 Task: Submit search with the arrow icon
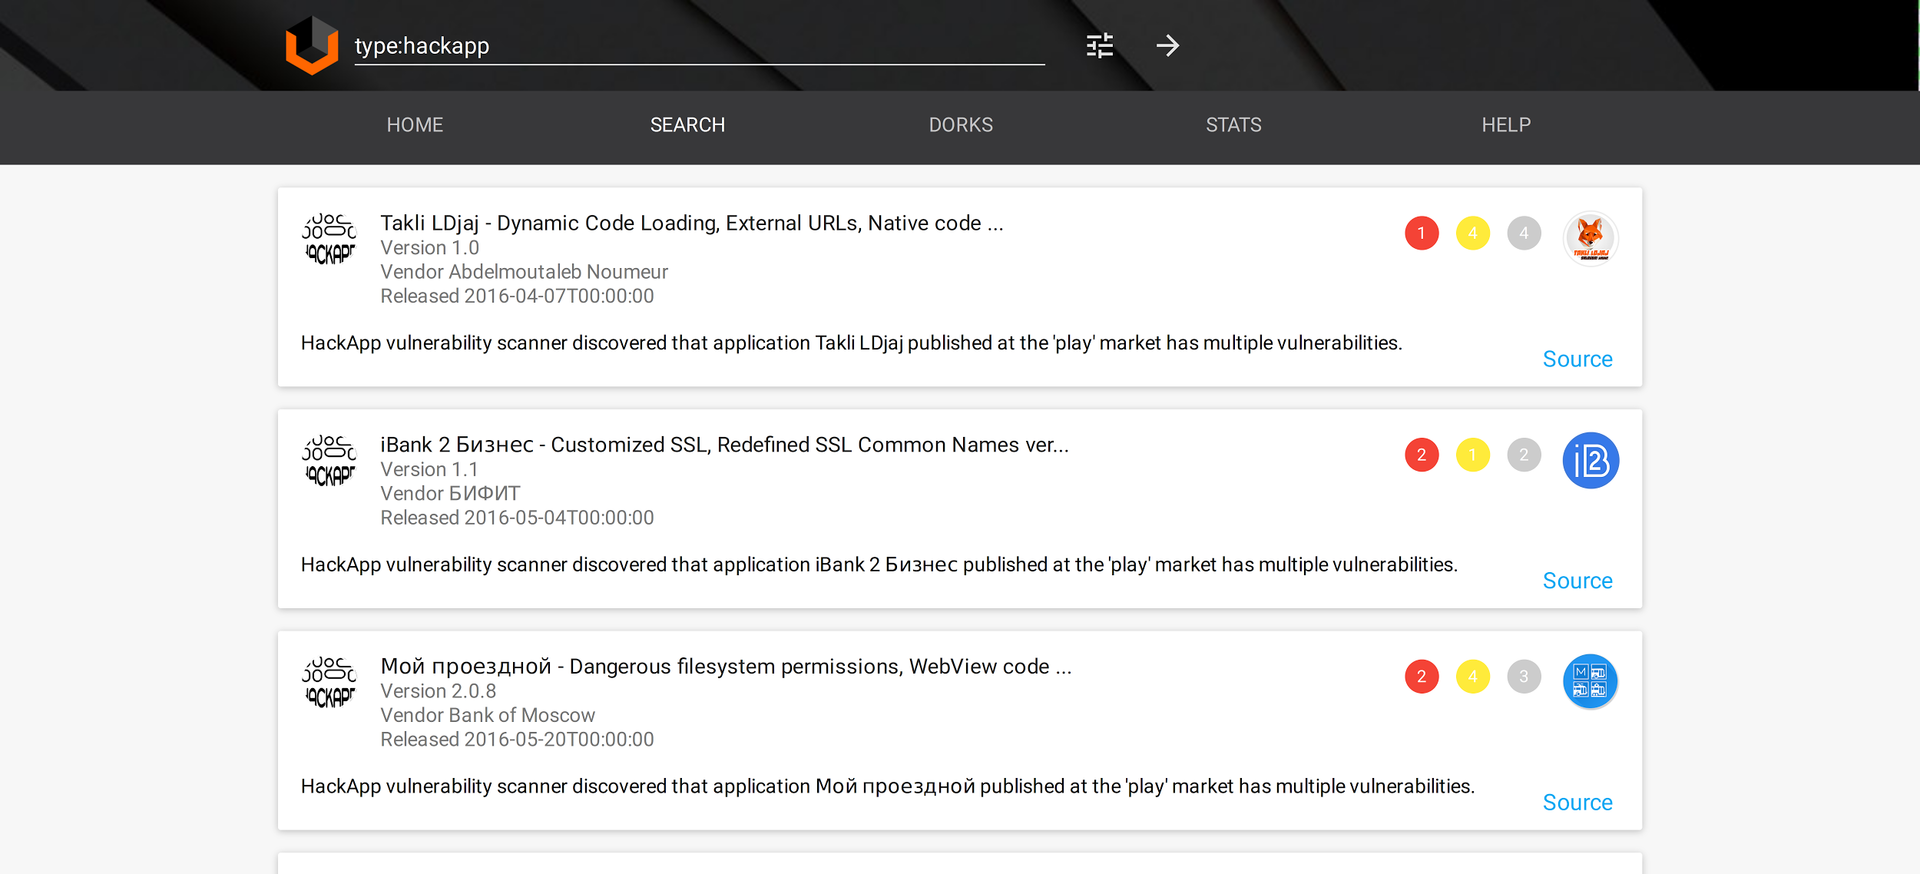(x=1167, y=46)
